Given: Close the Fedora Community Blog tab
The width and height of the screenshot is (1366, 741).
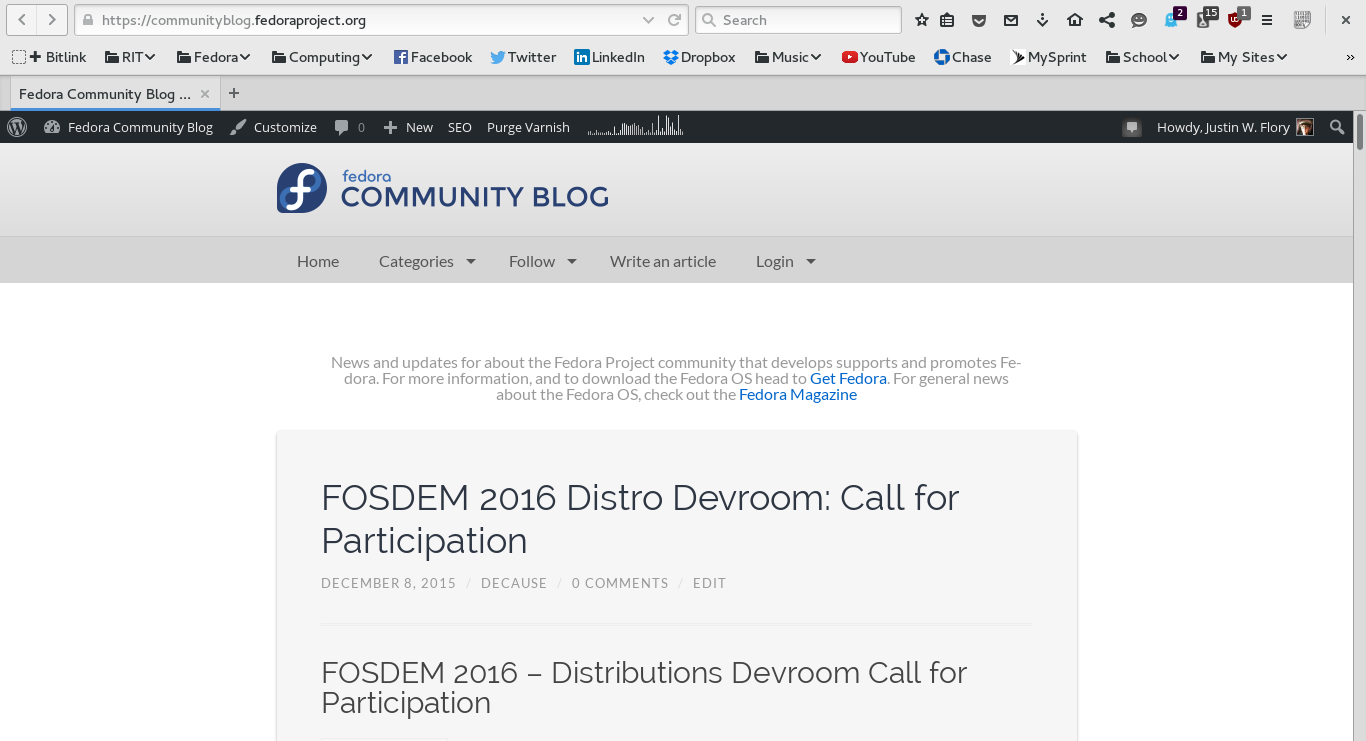Looking at the screenshot, I should [x=205, y=94].
